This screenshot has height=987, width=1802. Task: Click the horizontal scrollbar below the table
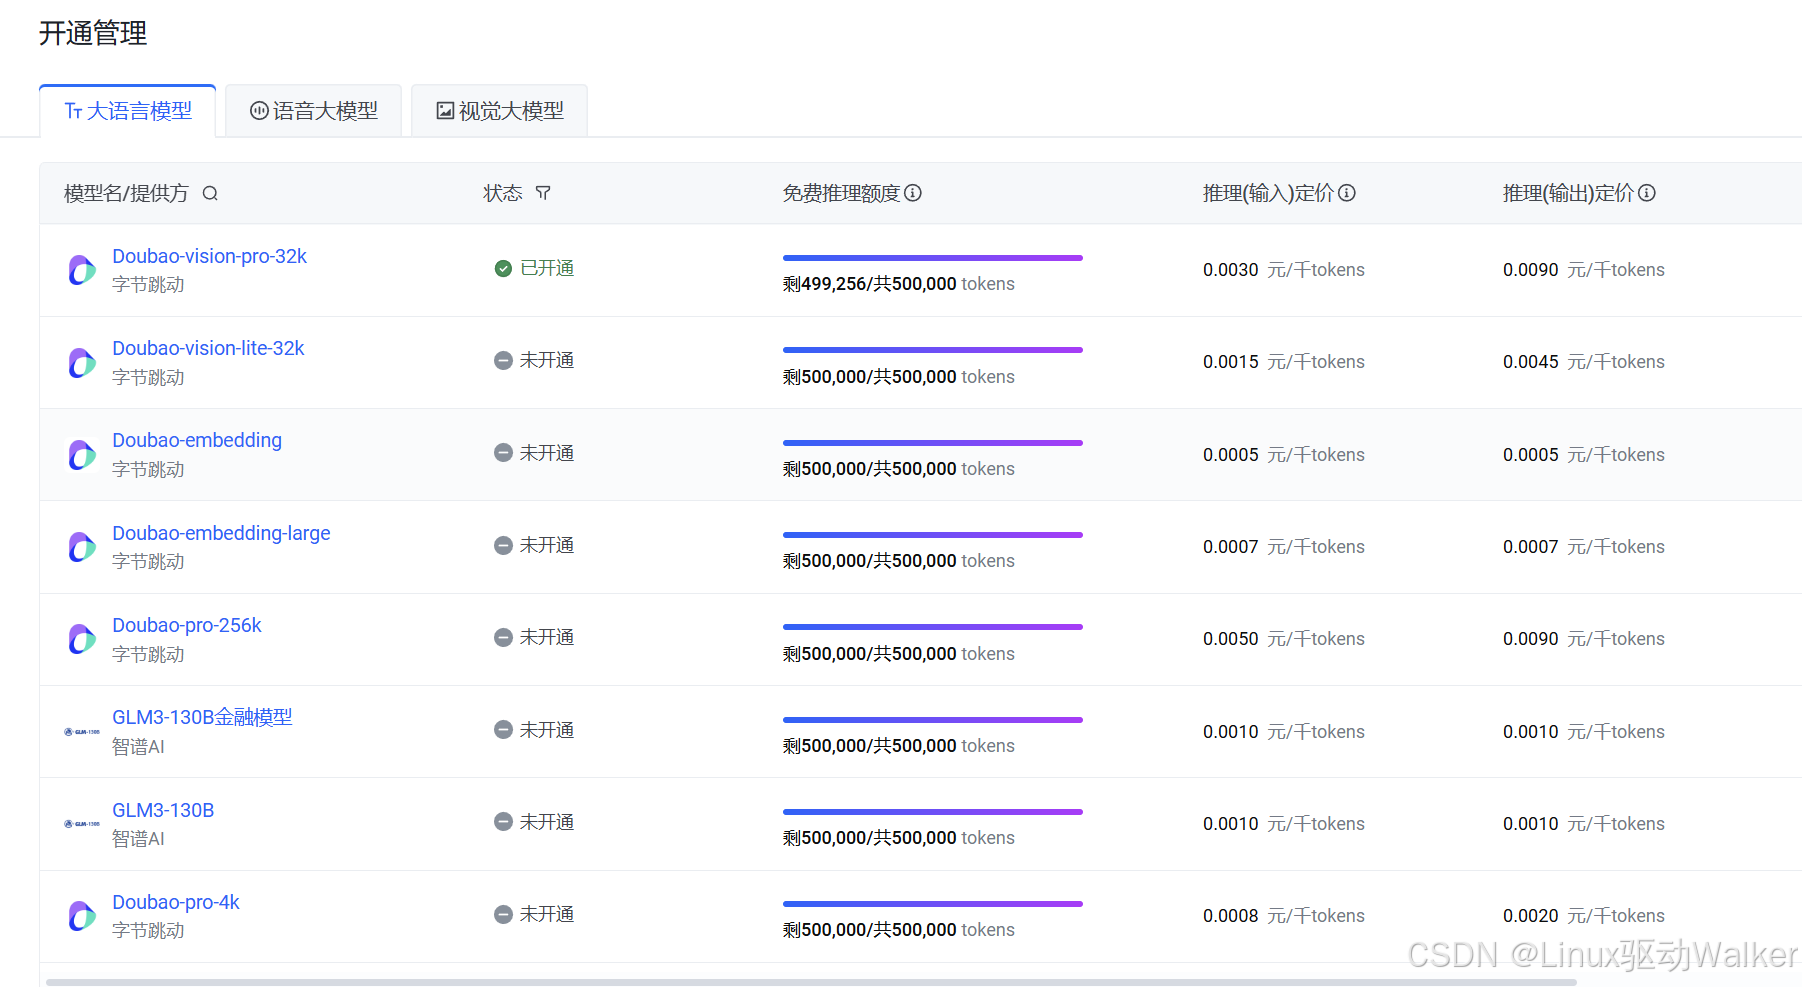[x=811, y=982]
